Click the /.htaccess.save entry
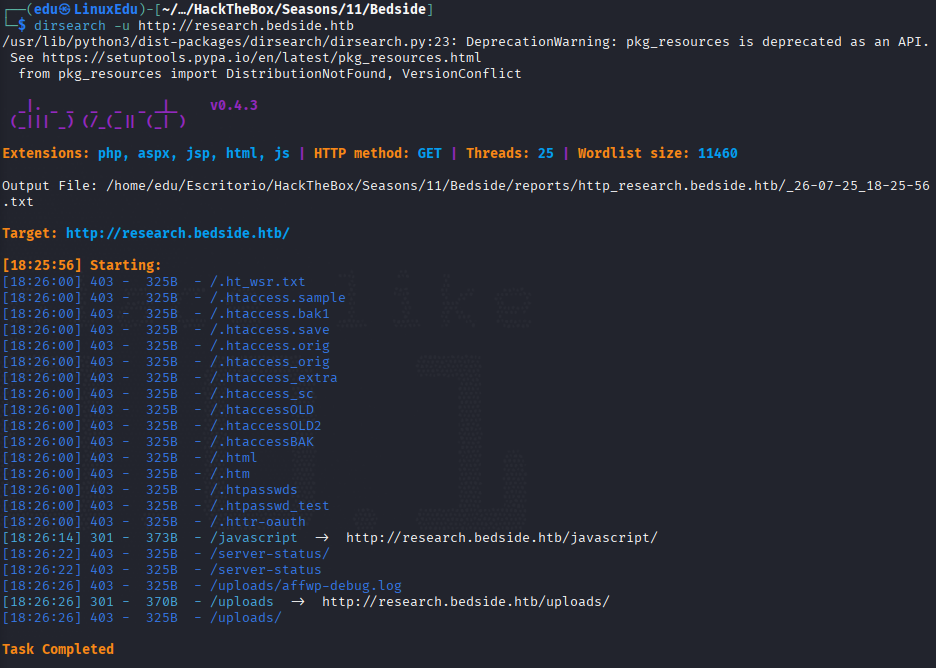Screen dimensions: 936x668 click(x=270, y=330)
